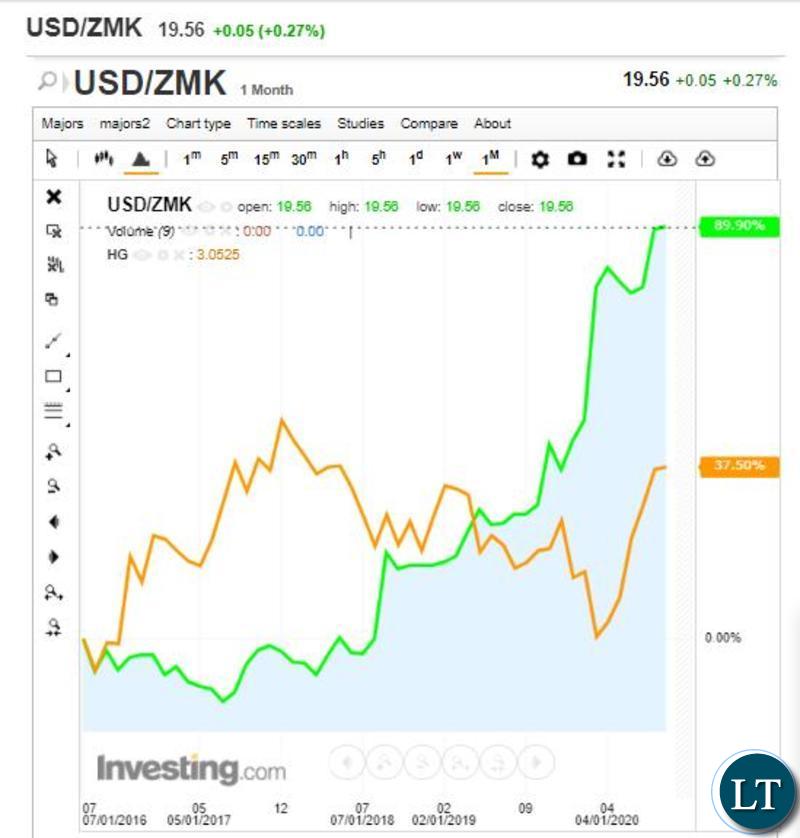Click the download chart cloud icon
This screenshot has height=838, width=800.
click(x=667, y=159)
